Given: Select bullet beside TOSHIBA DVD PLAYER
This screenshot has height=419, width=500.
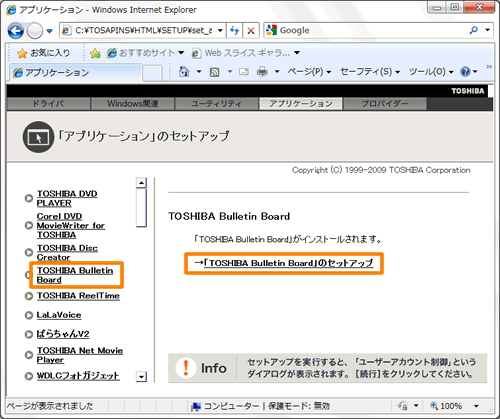Looking at the screenshot, I should [x=29, y=198].
